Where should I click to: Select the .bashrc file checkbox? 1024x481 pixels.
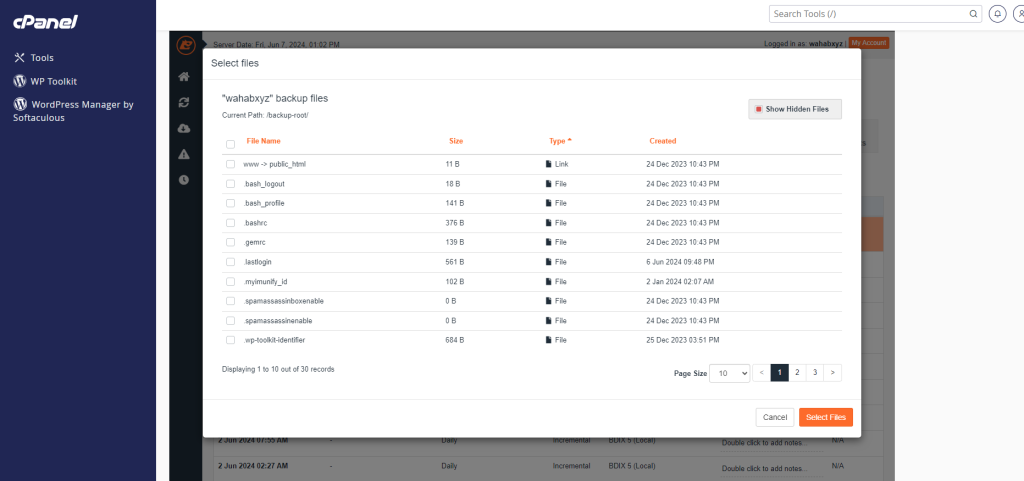coord(230,222)
